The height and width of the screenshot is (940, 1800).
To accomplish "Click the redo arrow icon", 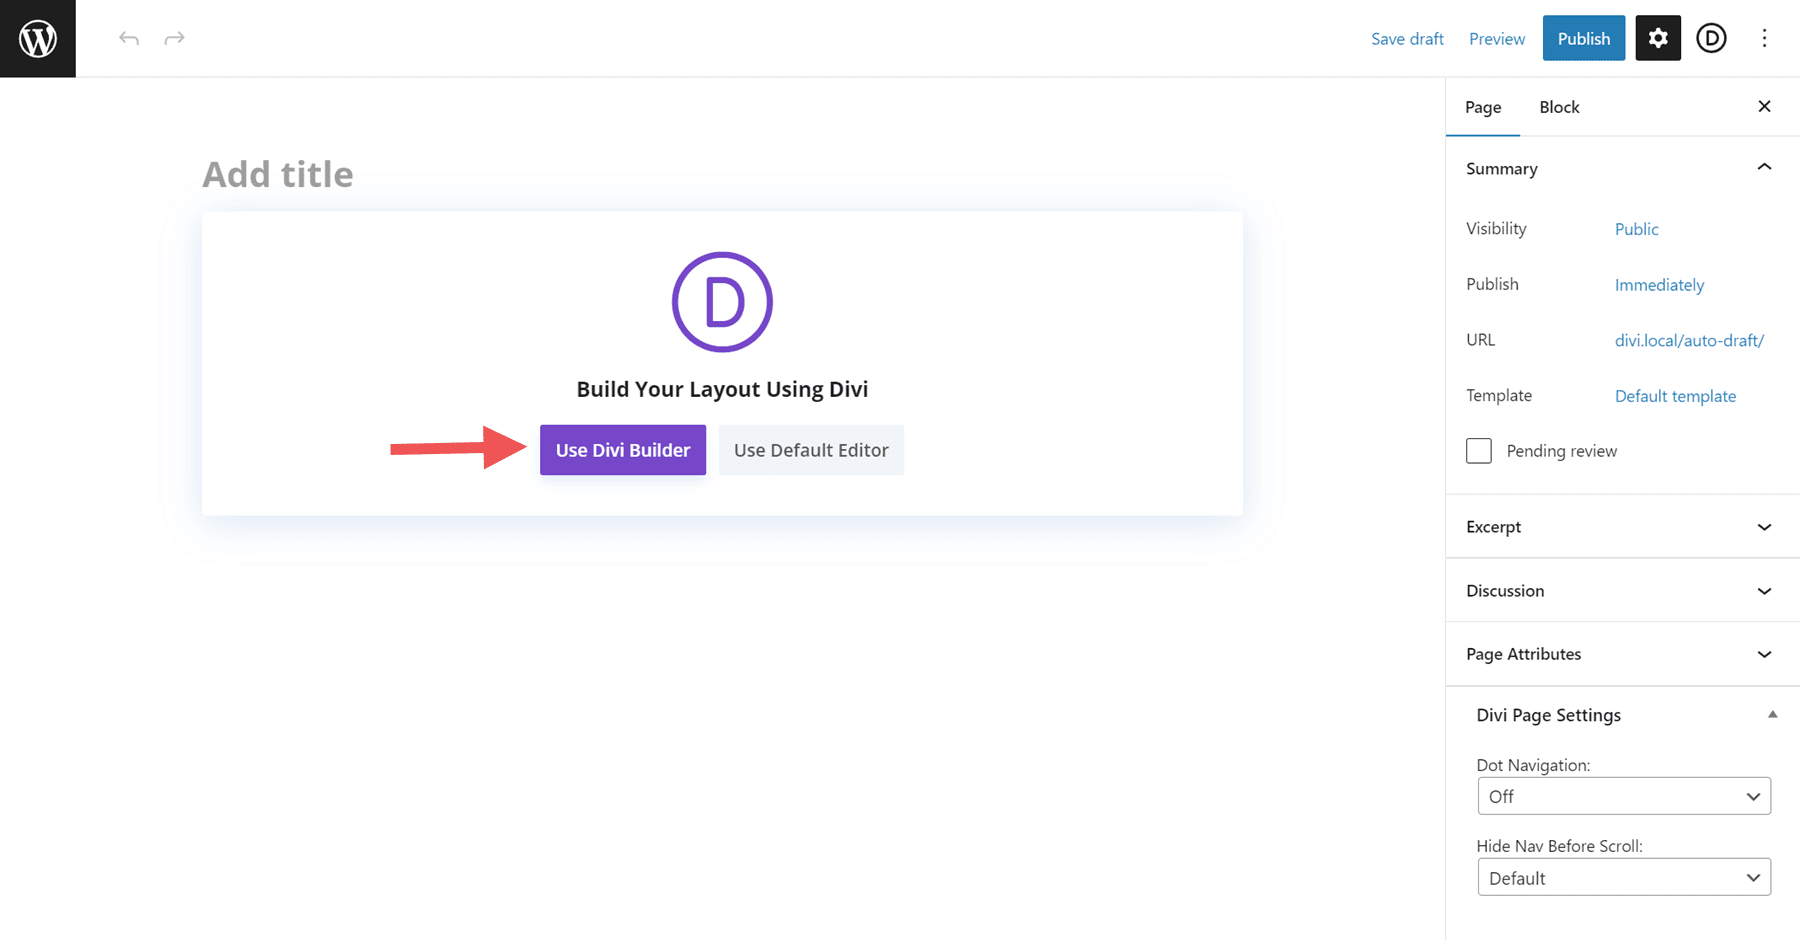I will click(x=174, y=38).
